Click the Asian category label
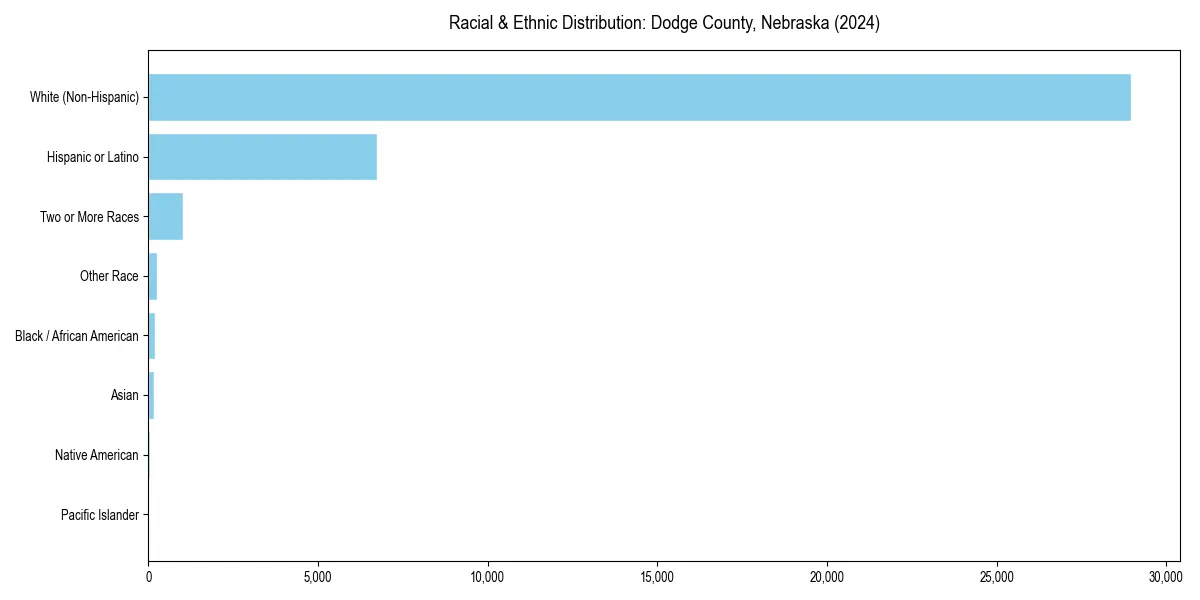Viewport: 1200px width, 600px height. click(126, 395)
